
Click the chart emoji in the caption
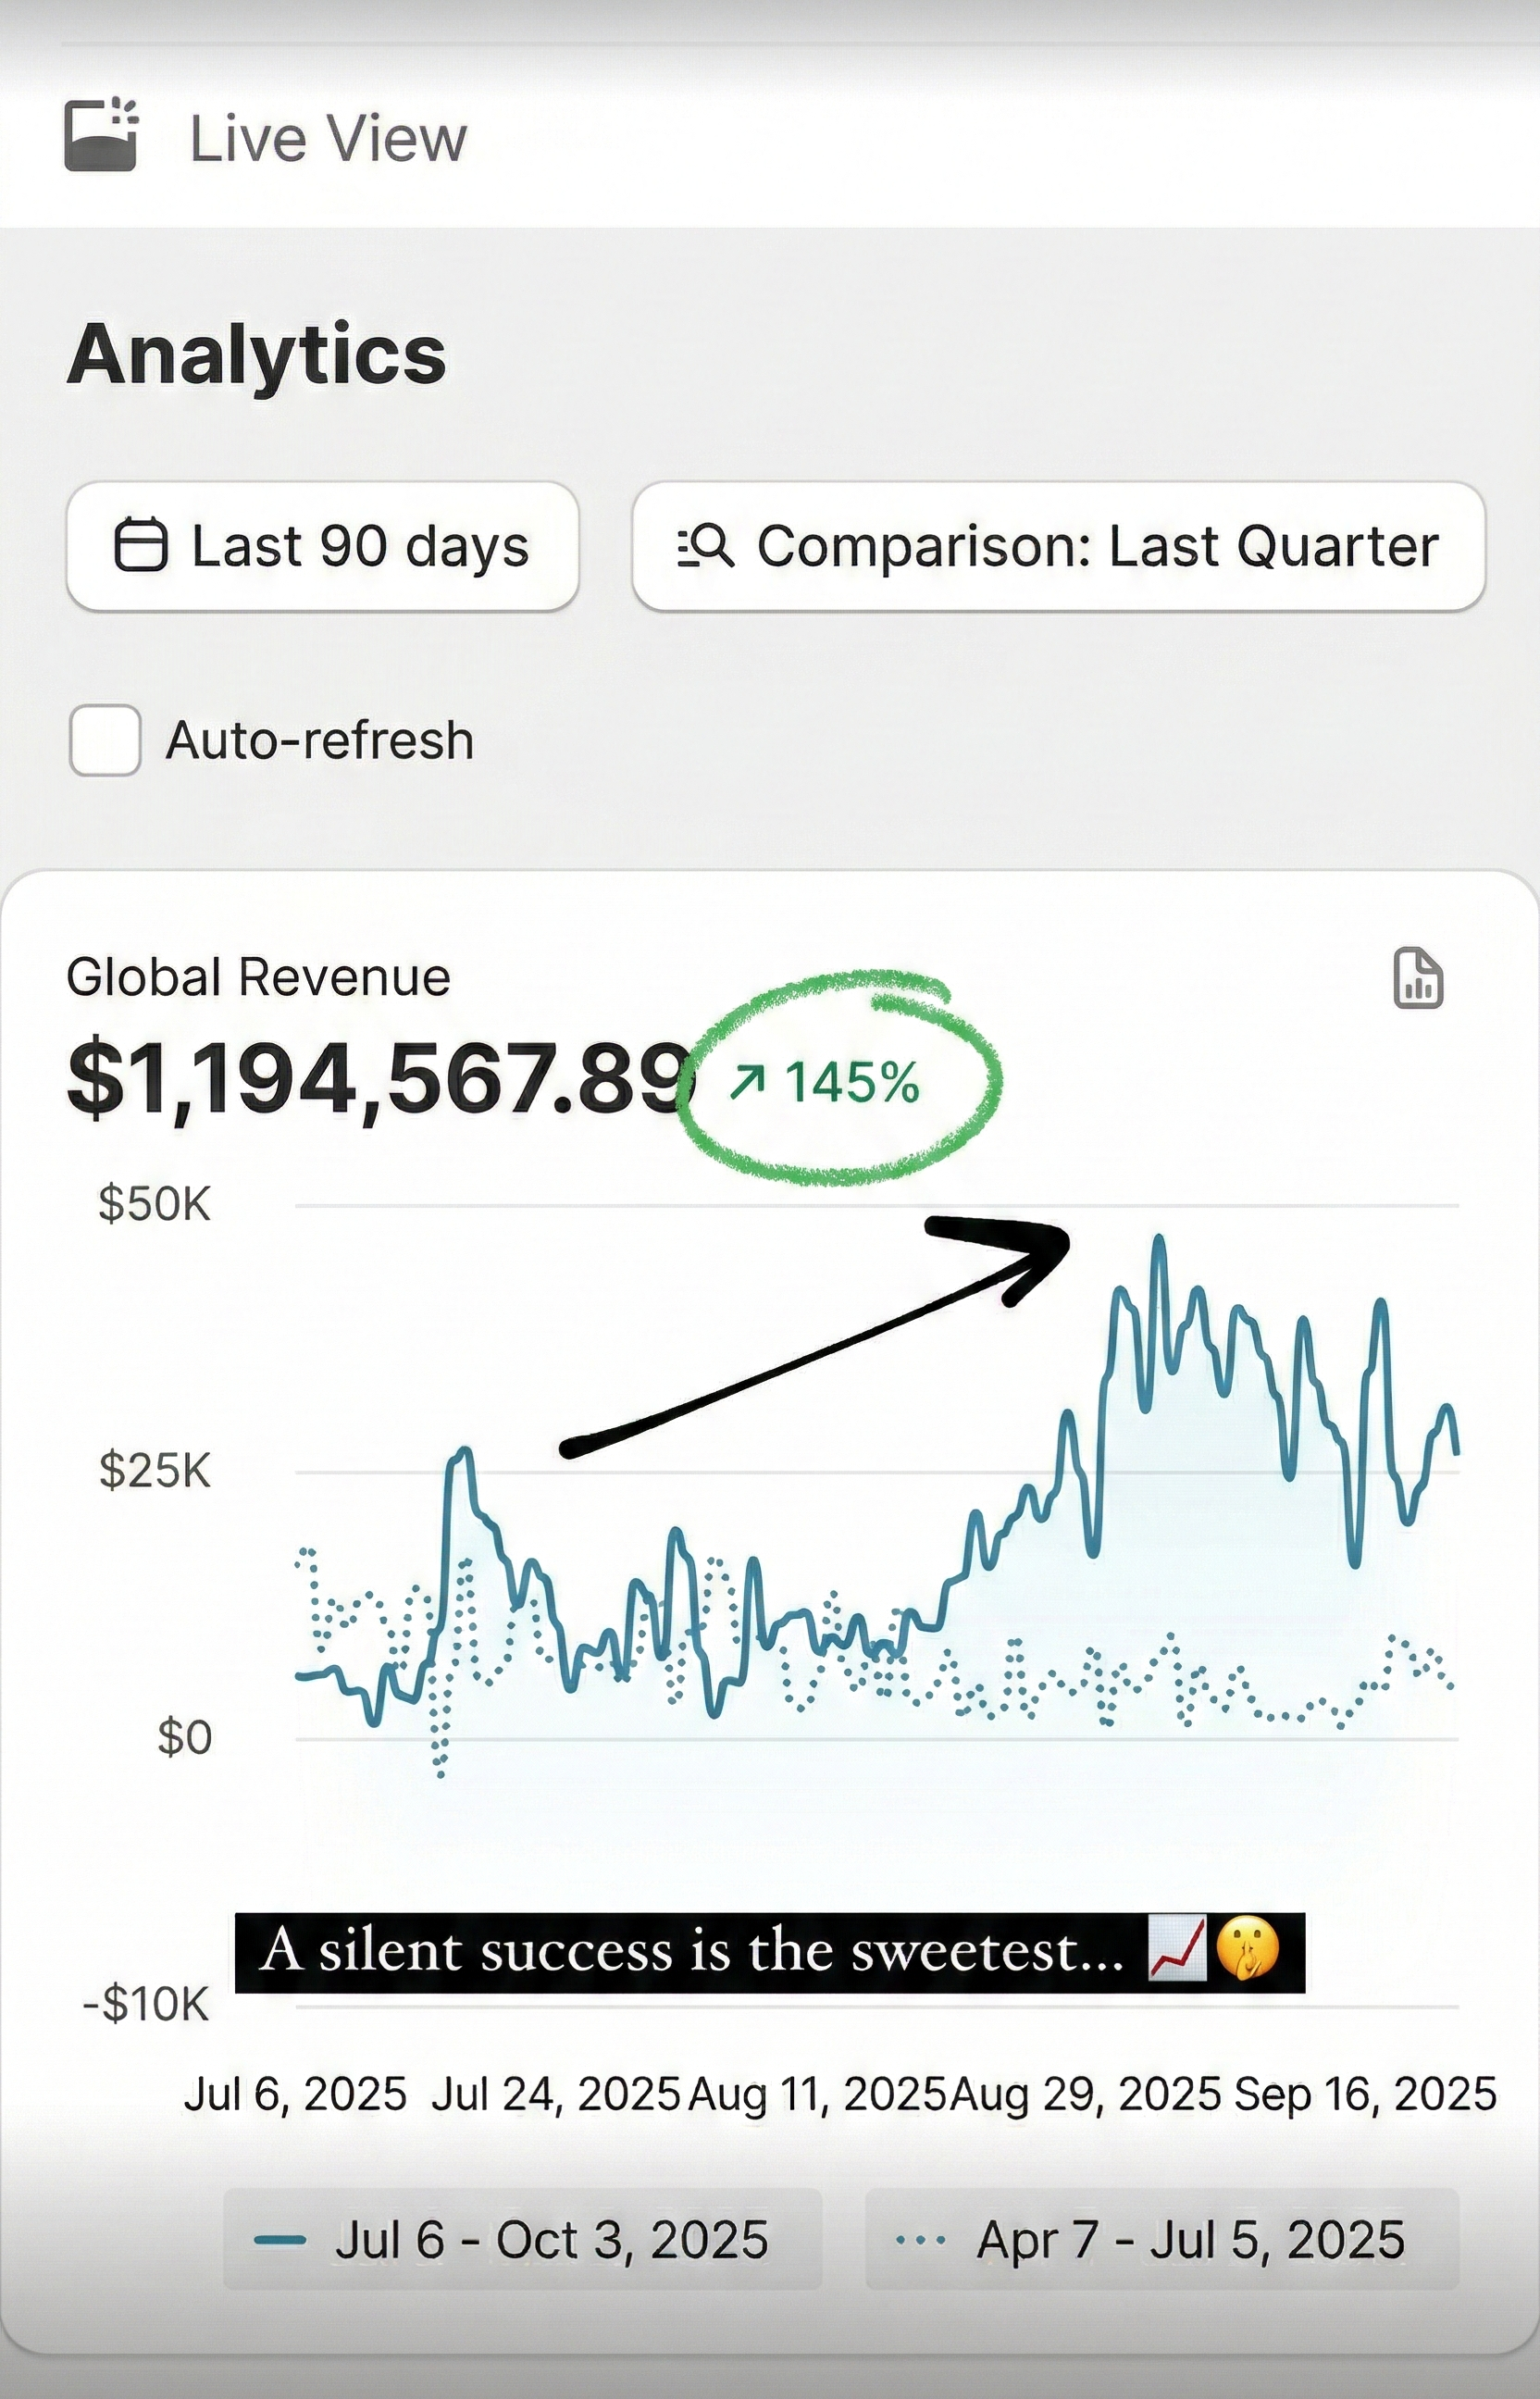(1179, 1947)
